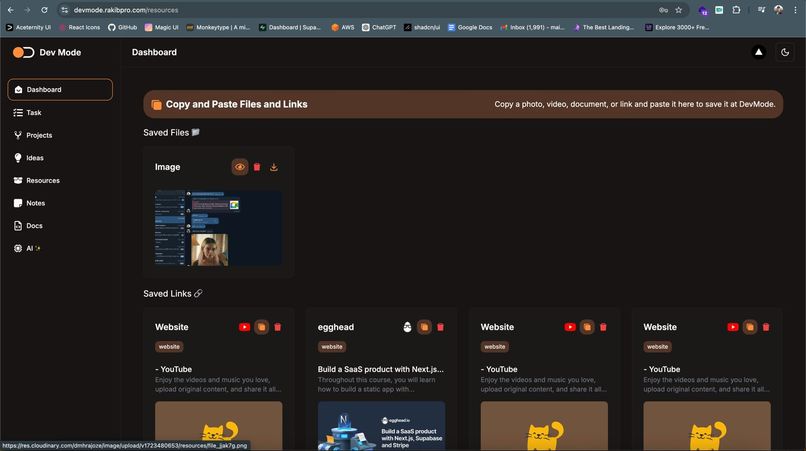Viewport: 806px width, 451px height.
Task: Open 'Build a SaaS product with Next.js...' title
Action: tap(380, 369)
